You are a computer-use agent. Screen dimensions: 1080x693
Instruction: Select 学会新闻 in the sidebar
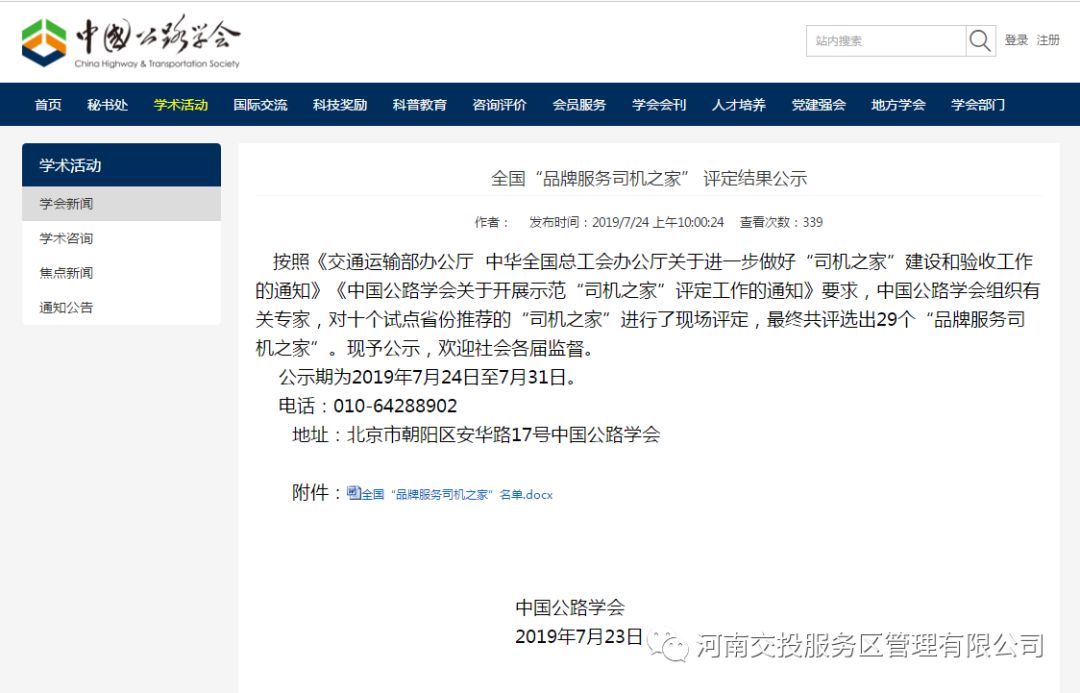pyautogui.click(x=66, y=204)
